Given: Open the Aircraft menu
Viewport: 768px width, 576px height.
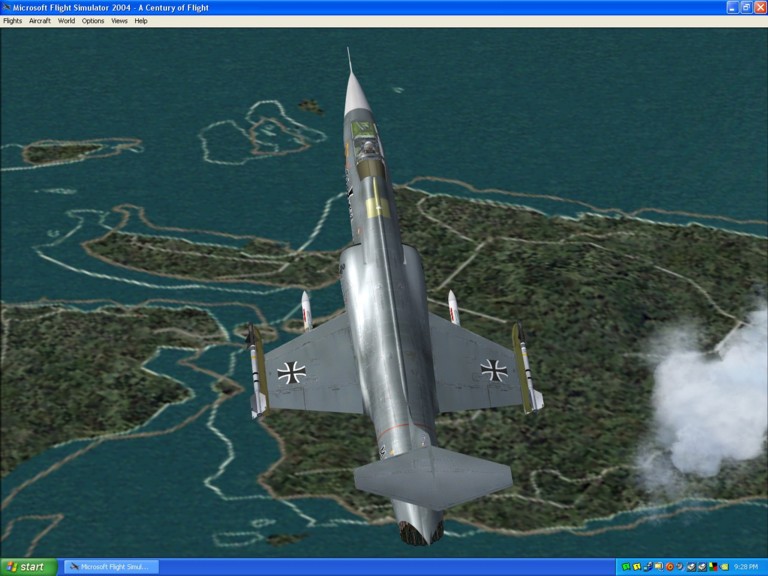Looking at the screenshot, I should pos(39,20).
